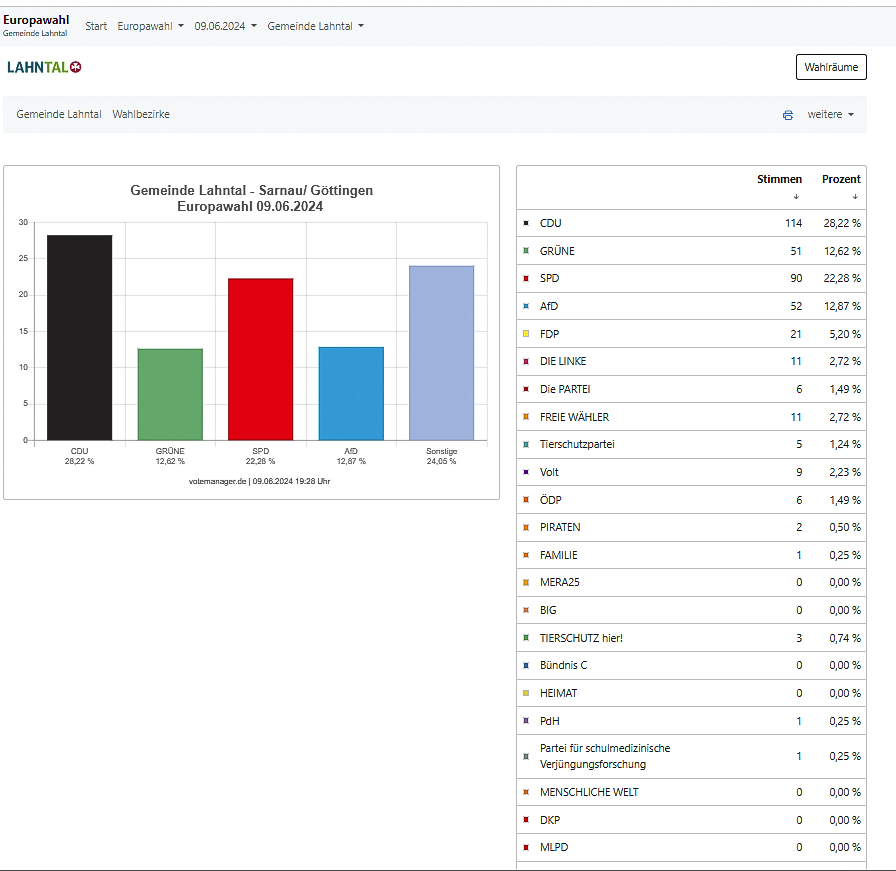Image resolution: width=896 pixels, height=871 pixels.
Task: Open the 09.06.2024 date dropdown
Action: pos(225,26)
